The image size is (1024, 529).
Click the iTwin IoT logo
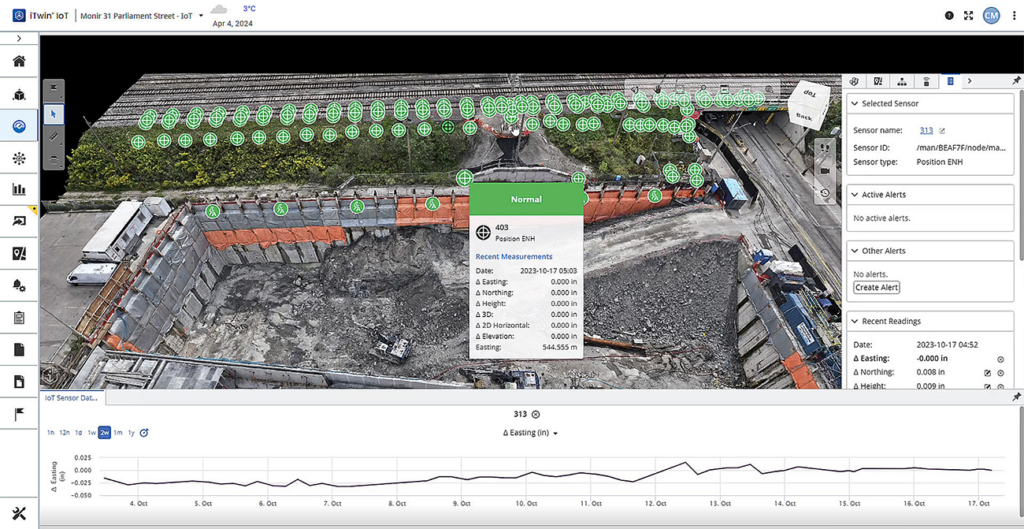40,15
